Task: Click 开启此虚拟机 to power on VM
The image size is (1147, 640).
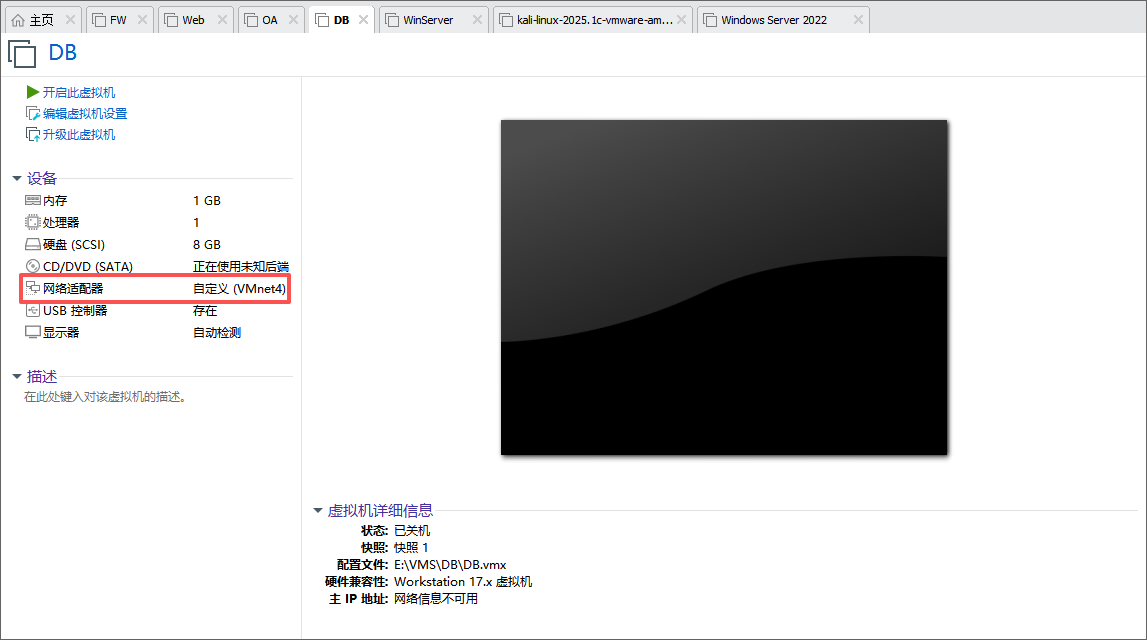Action: 78,92
